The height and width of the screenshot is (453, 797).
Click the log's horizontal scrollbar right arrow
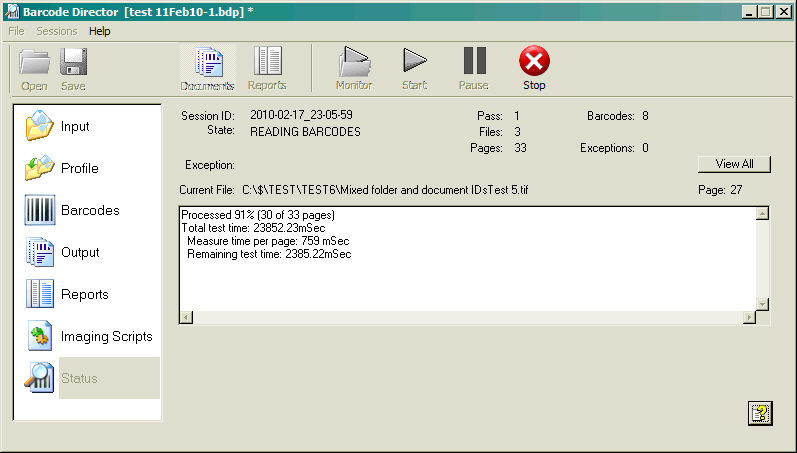pyautogui.click(x=748, y=318)
